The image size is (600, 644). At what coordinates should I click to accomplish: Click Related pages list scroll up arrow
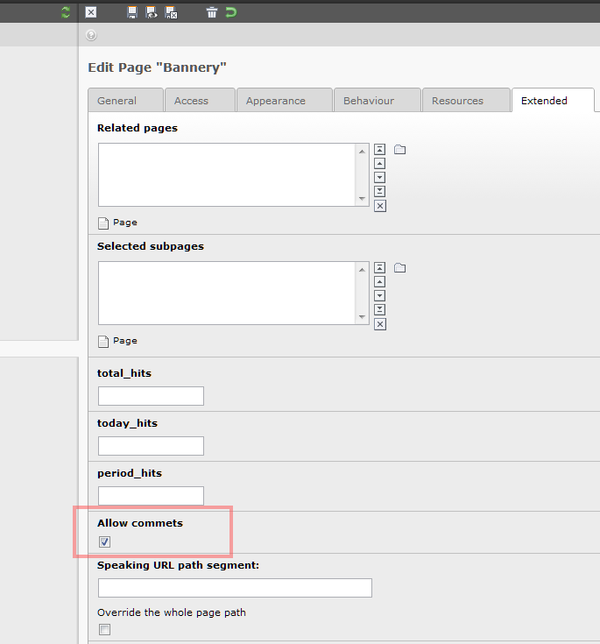[362, 152]
